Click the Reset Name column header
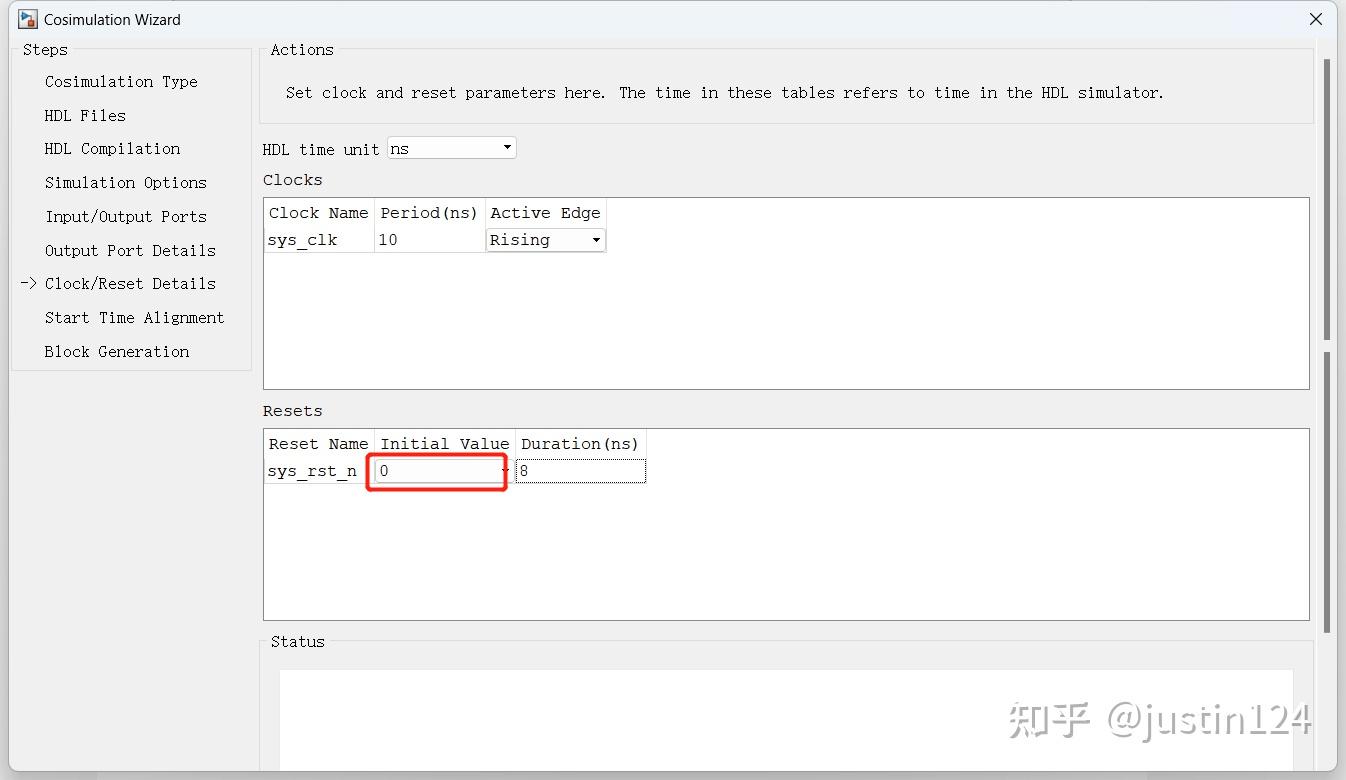 (x=319, y=444)
